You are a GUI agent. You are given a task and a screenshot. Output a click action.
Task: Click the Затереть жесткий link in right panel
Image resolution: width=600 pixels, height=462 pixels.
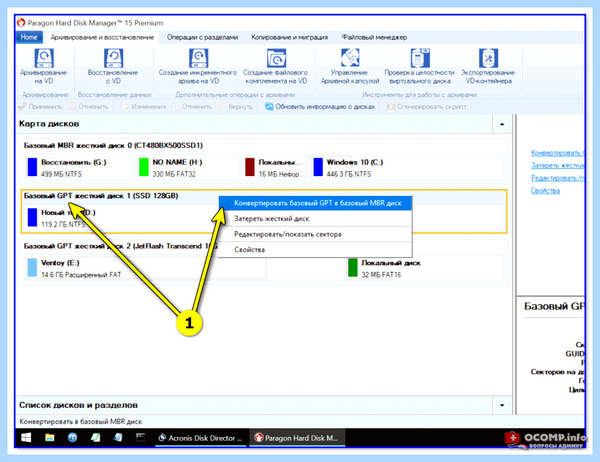pyautogui.click(x=558, y=165)
